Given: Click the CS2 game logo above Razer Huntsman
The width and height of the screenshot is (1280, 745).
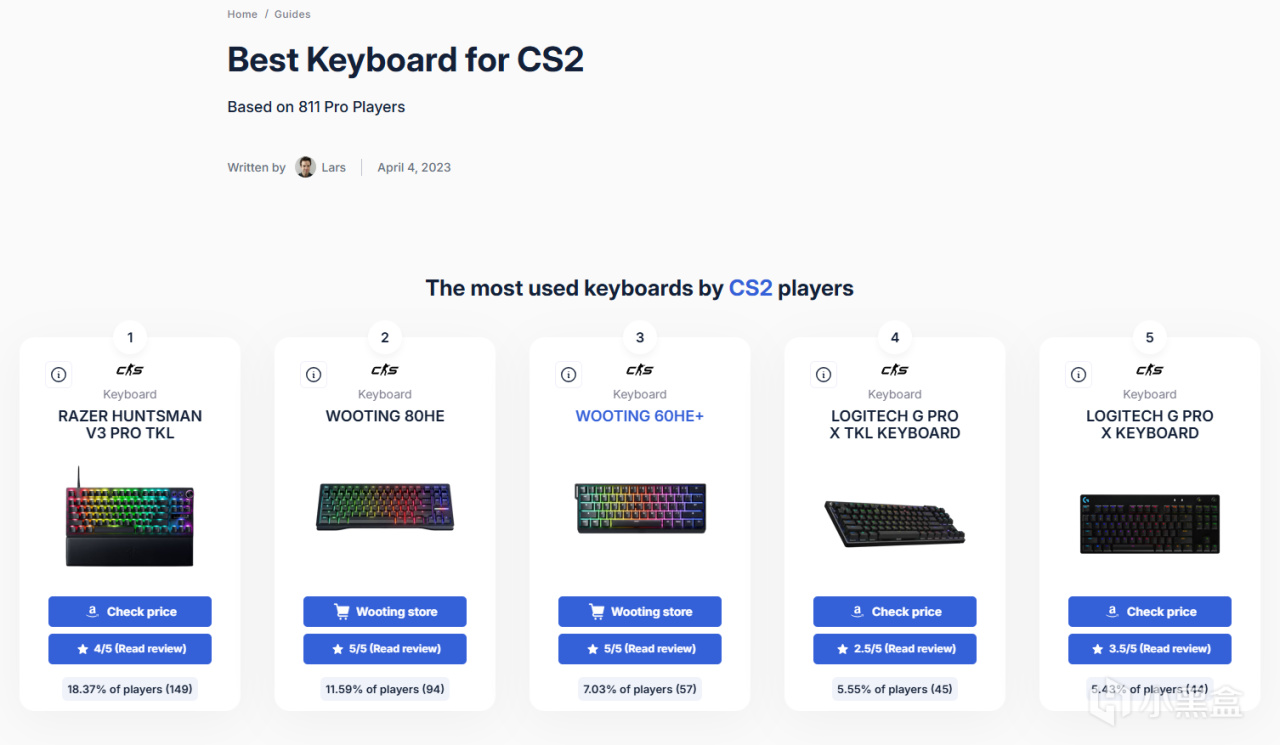Looking at the screenshot, I should click(130, 370).
